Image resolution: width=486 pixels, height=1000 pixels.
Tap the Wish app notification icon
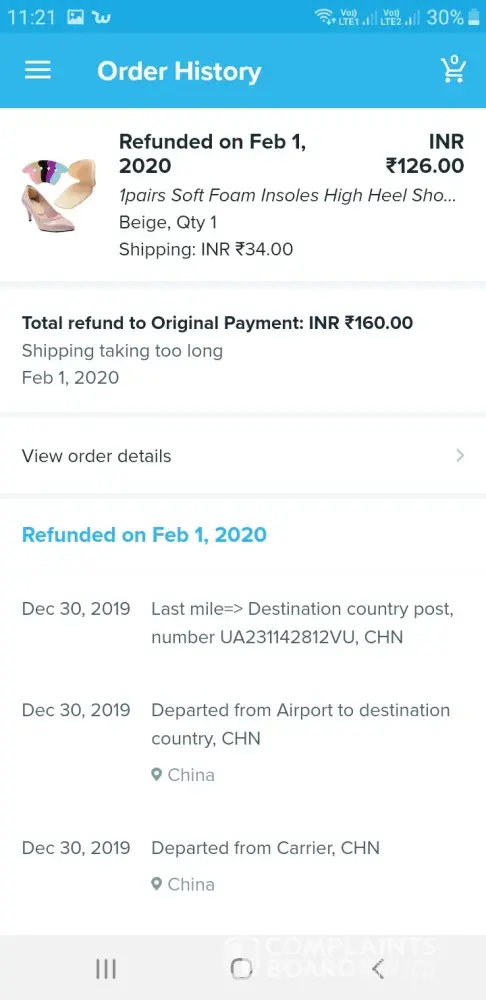coord(102,17)
